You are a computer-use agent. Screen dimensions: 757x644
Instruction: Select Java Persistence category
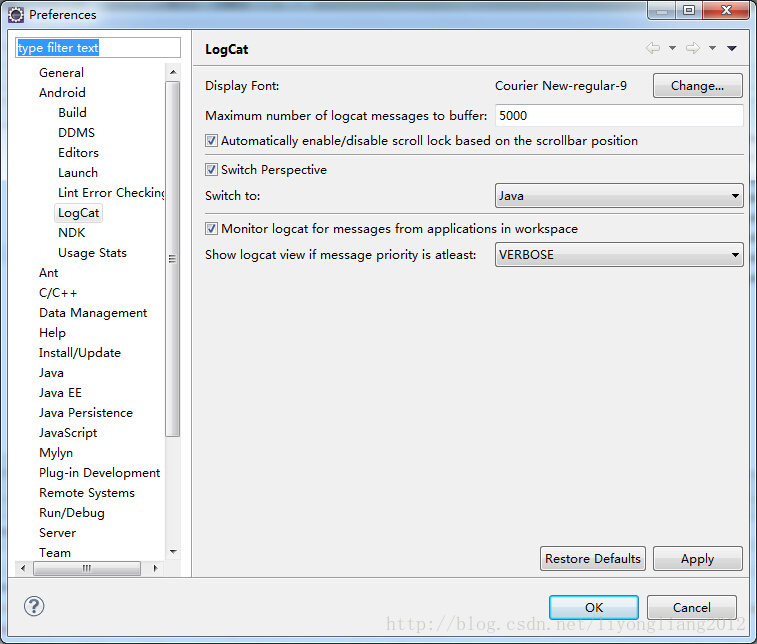click(x=86, y=413)
